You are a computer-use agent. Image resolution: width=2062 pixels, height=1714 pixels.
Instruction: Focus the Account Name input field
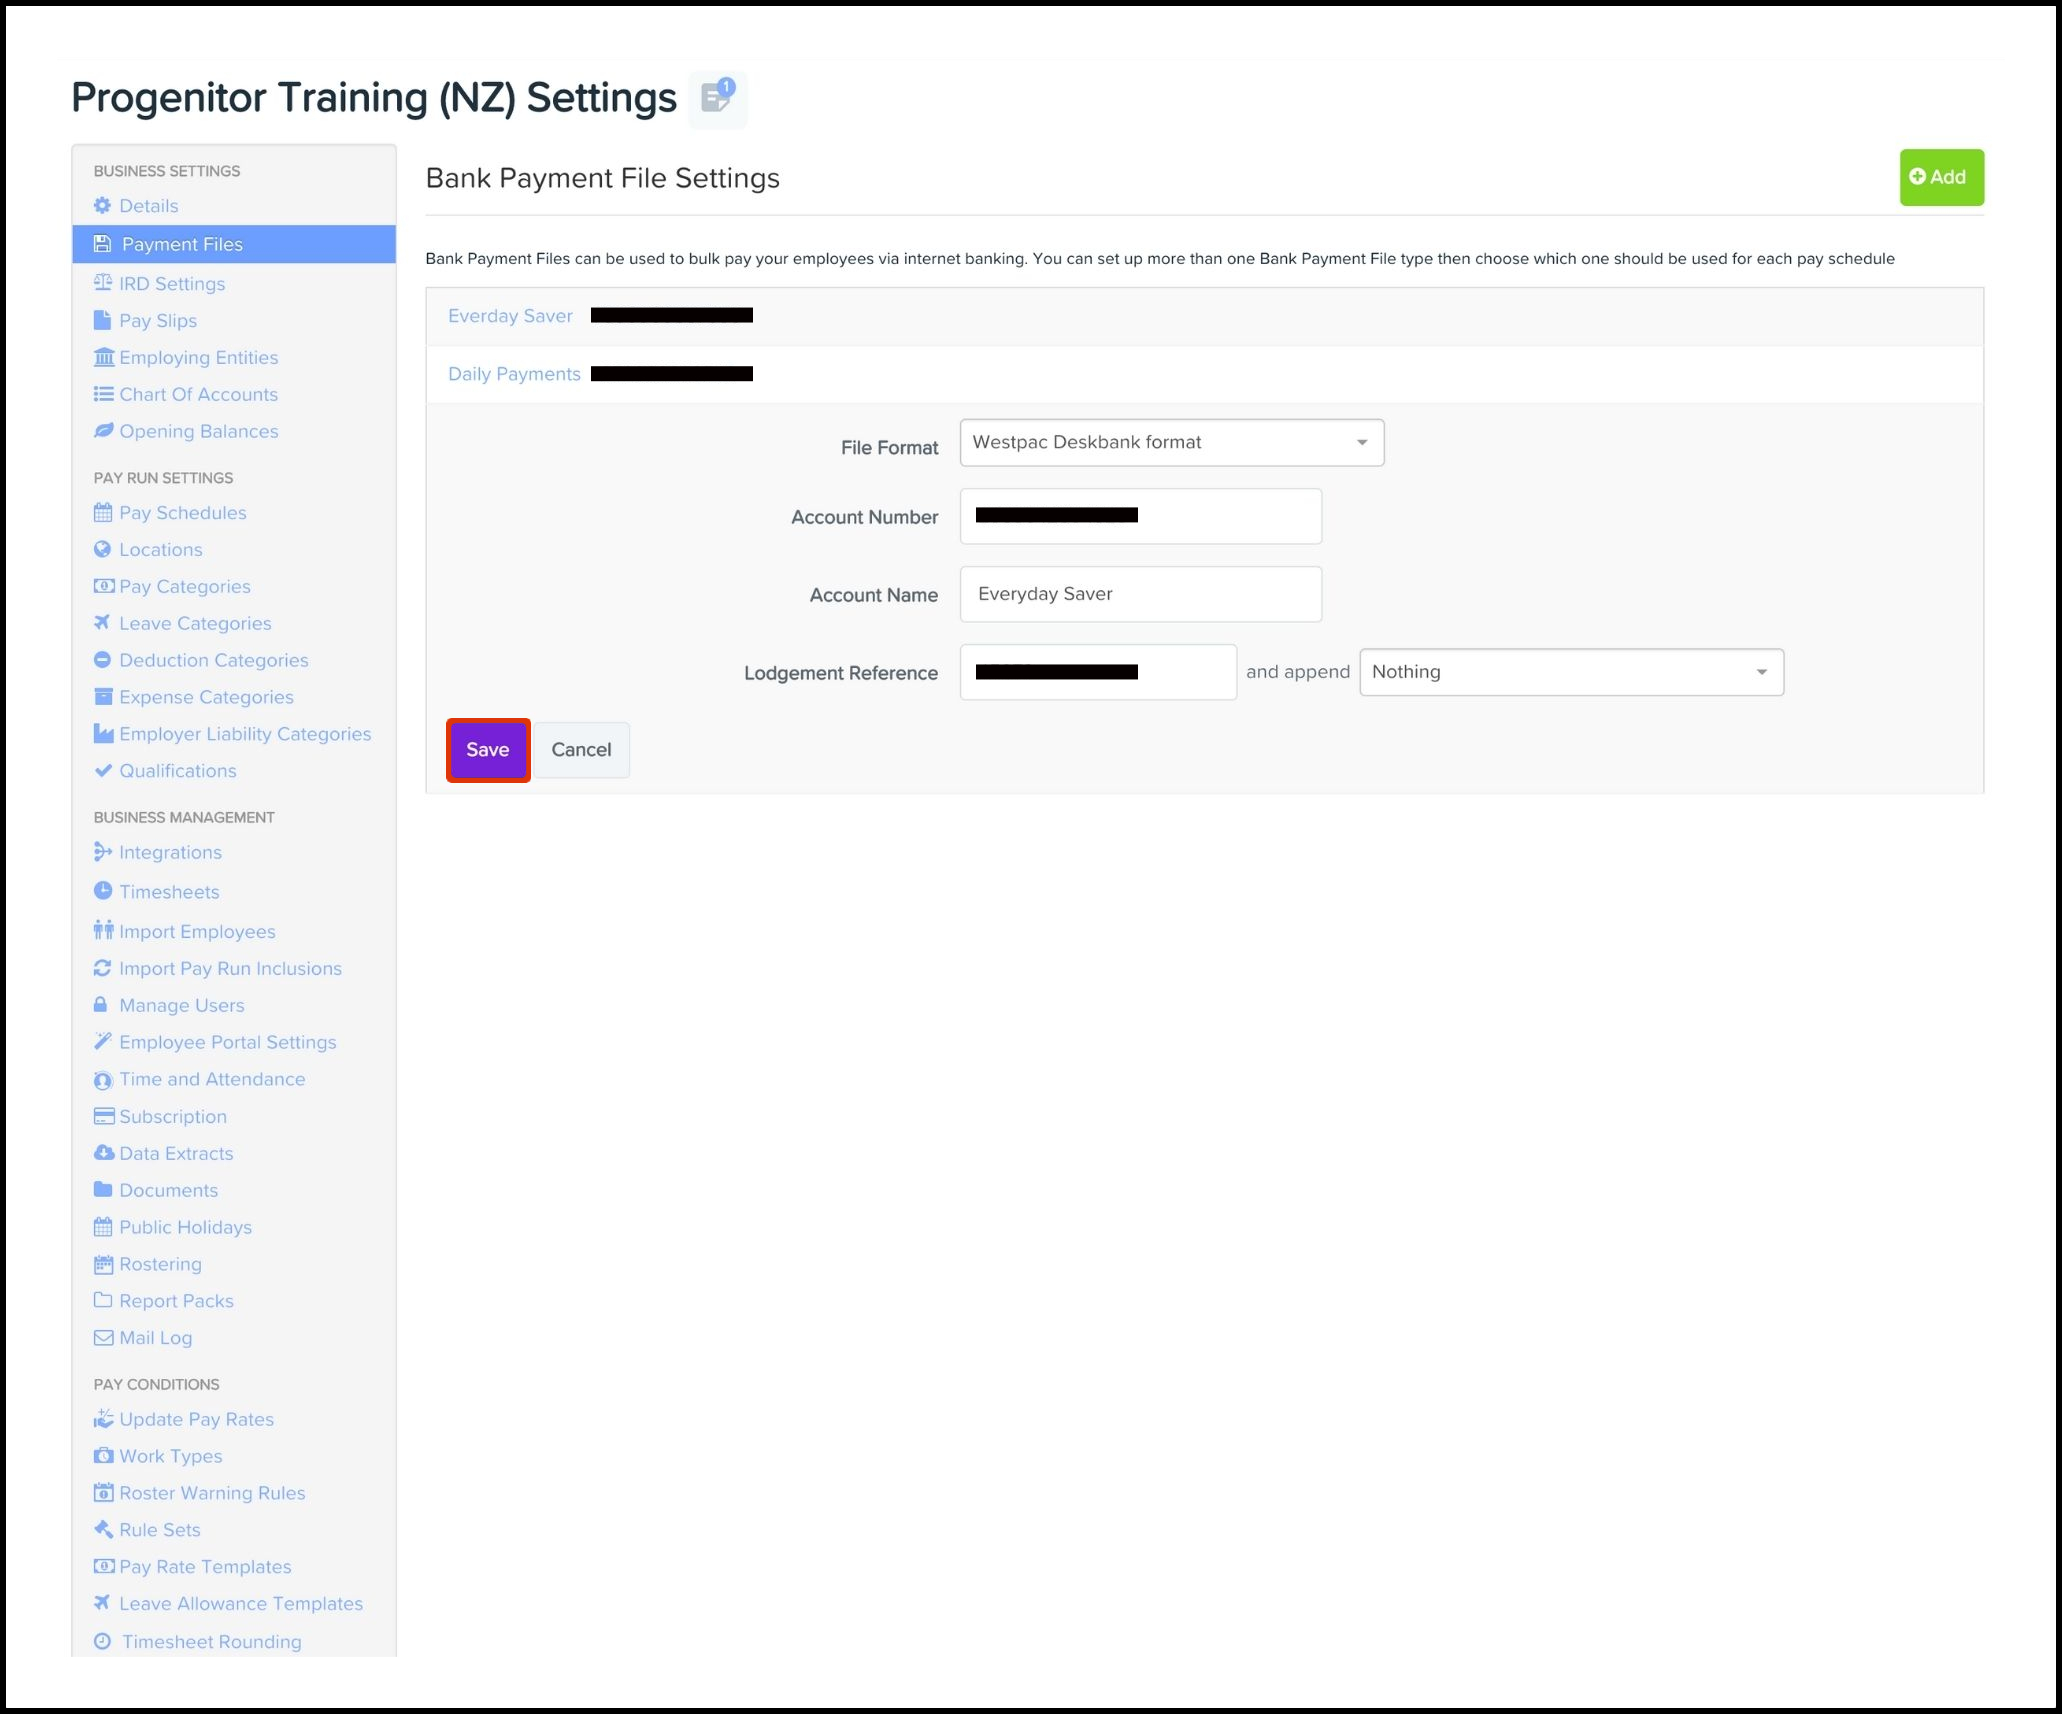click(x=1140, y=594)
